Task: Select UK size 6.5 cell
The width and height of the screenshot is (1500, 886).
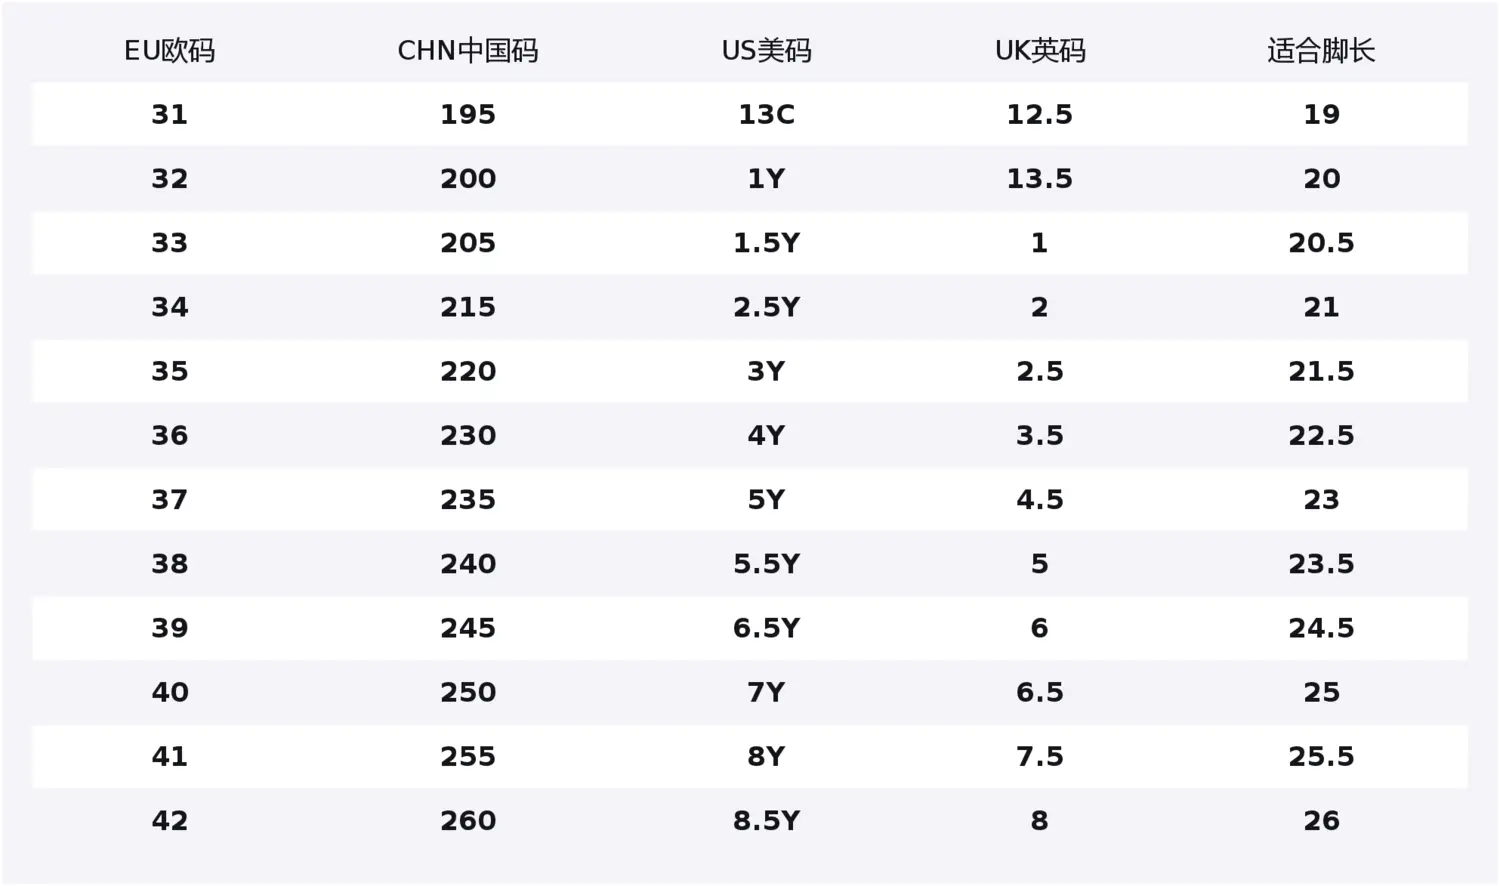Action: pyautogui.click(x=1040, y=692)
